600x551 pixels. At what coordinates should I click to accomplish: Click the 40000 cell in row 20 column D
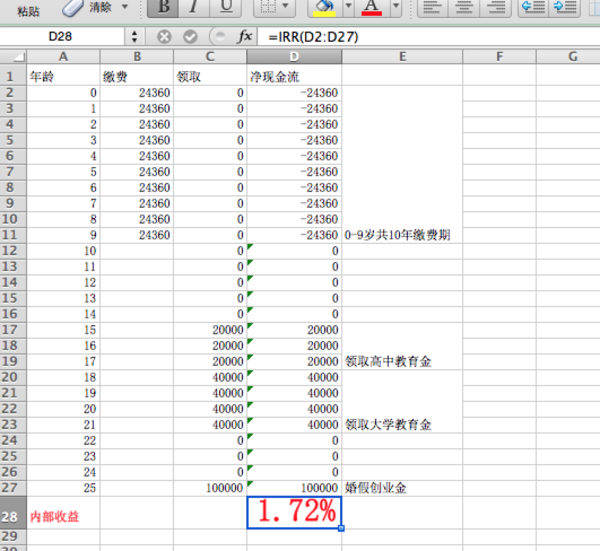point(294,377)
